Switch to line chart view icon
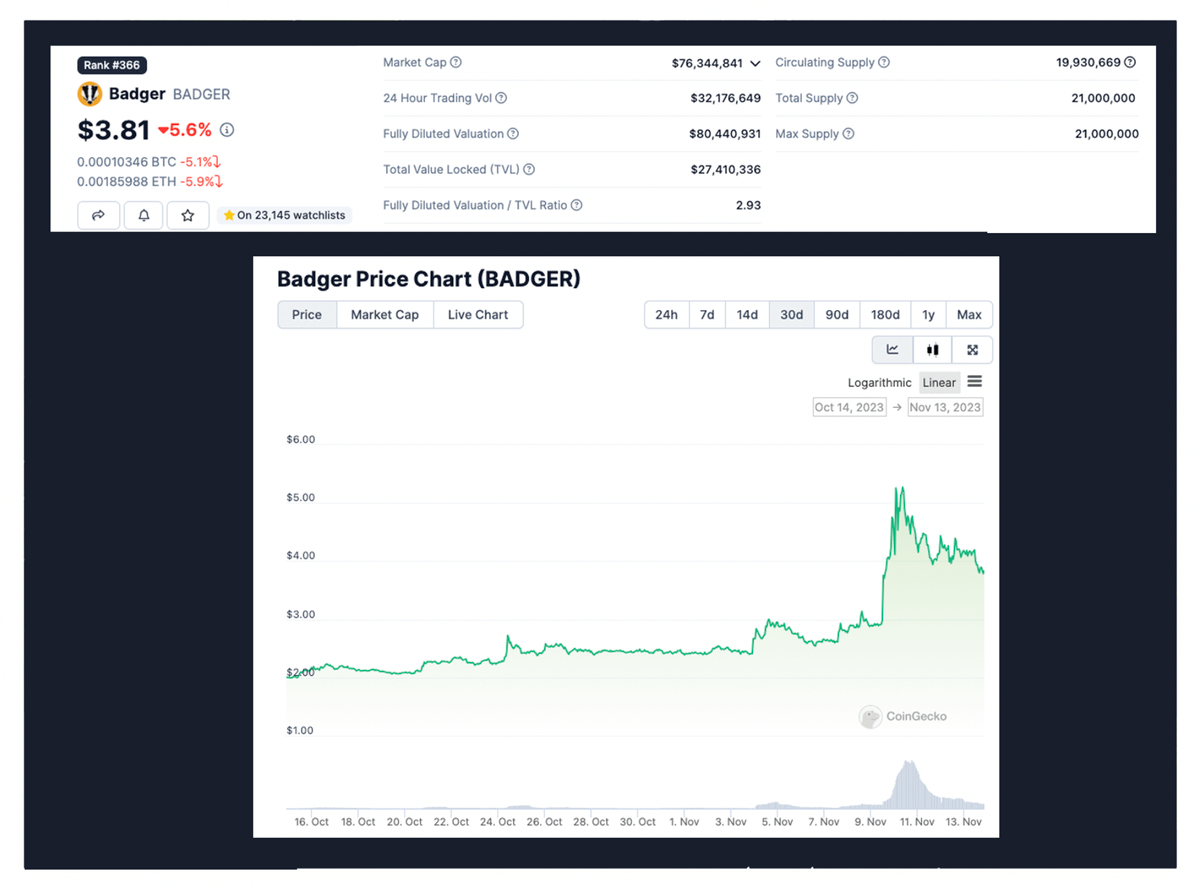The height and width of the screenshot is (888, 1200). coord(893,350)
